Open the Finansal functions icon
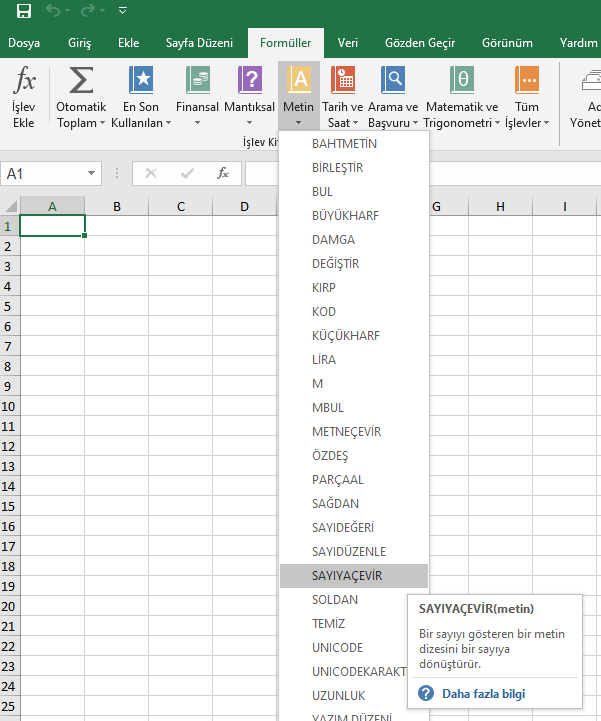This screenshot has height=721, width=601. click(197, 82)
